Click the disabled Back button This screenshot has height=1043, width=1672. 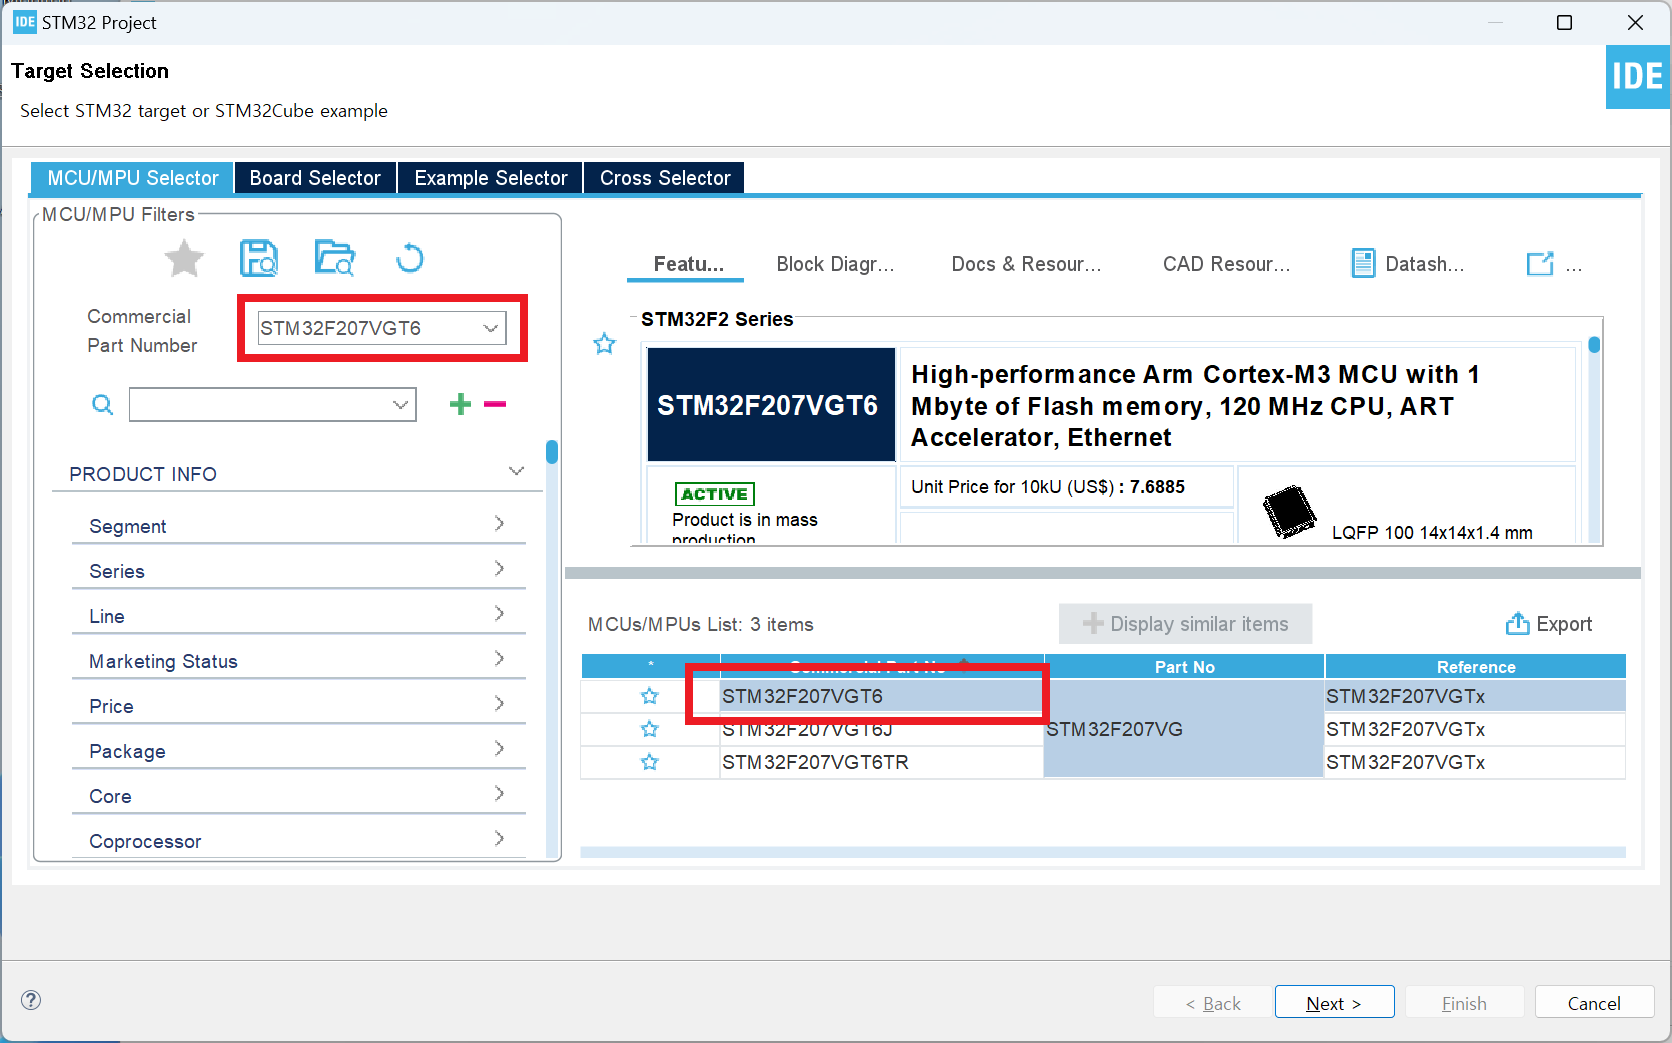1212,1002
